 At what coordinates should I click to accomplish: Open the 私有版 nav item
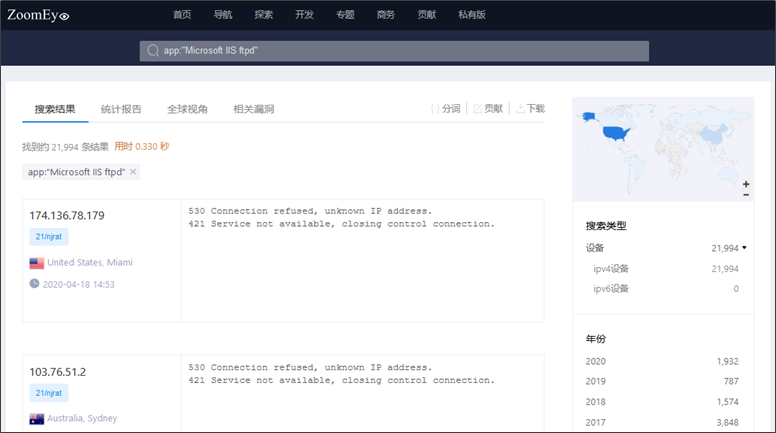[x=472, y=15]
